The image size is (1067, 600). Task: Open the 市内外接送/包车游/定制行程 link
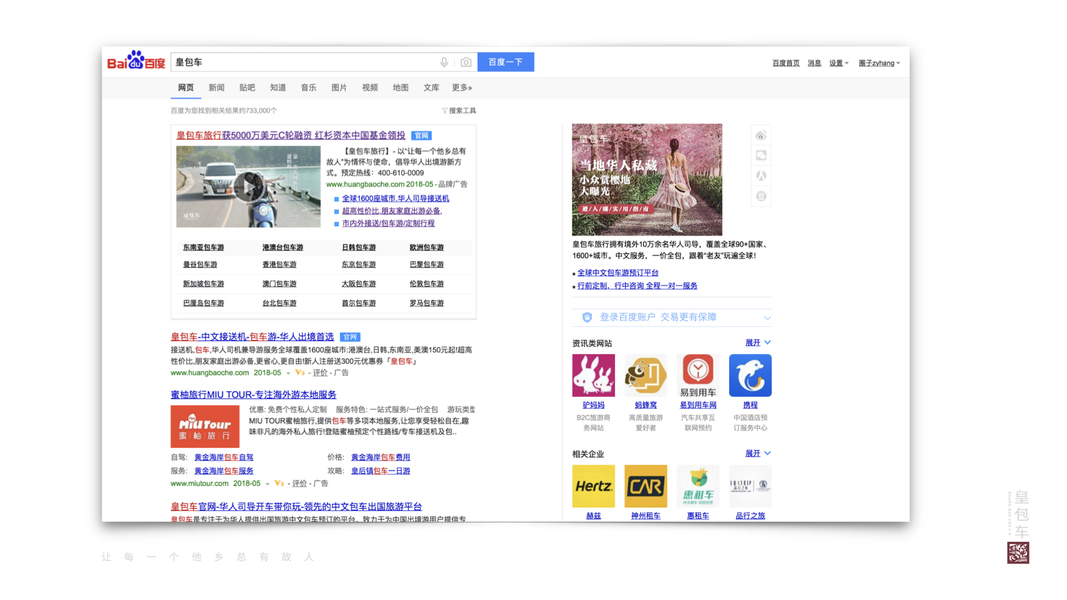click(388, 223)
